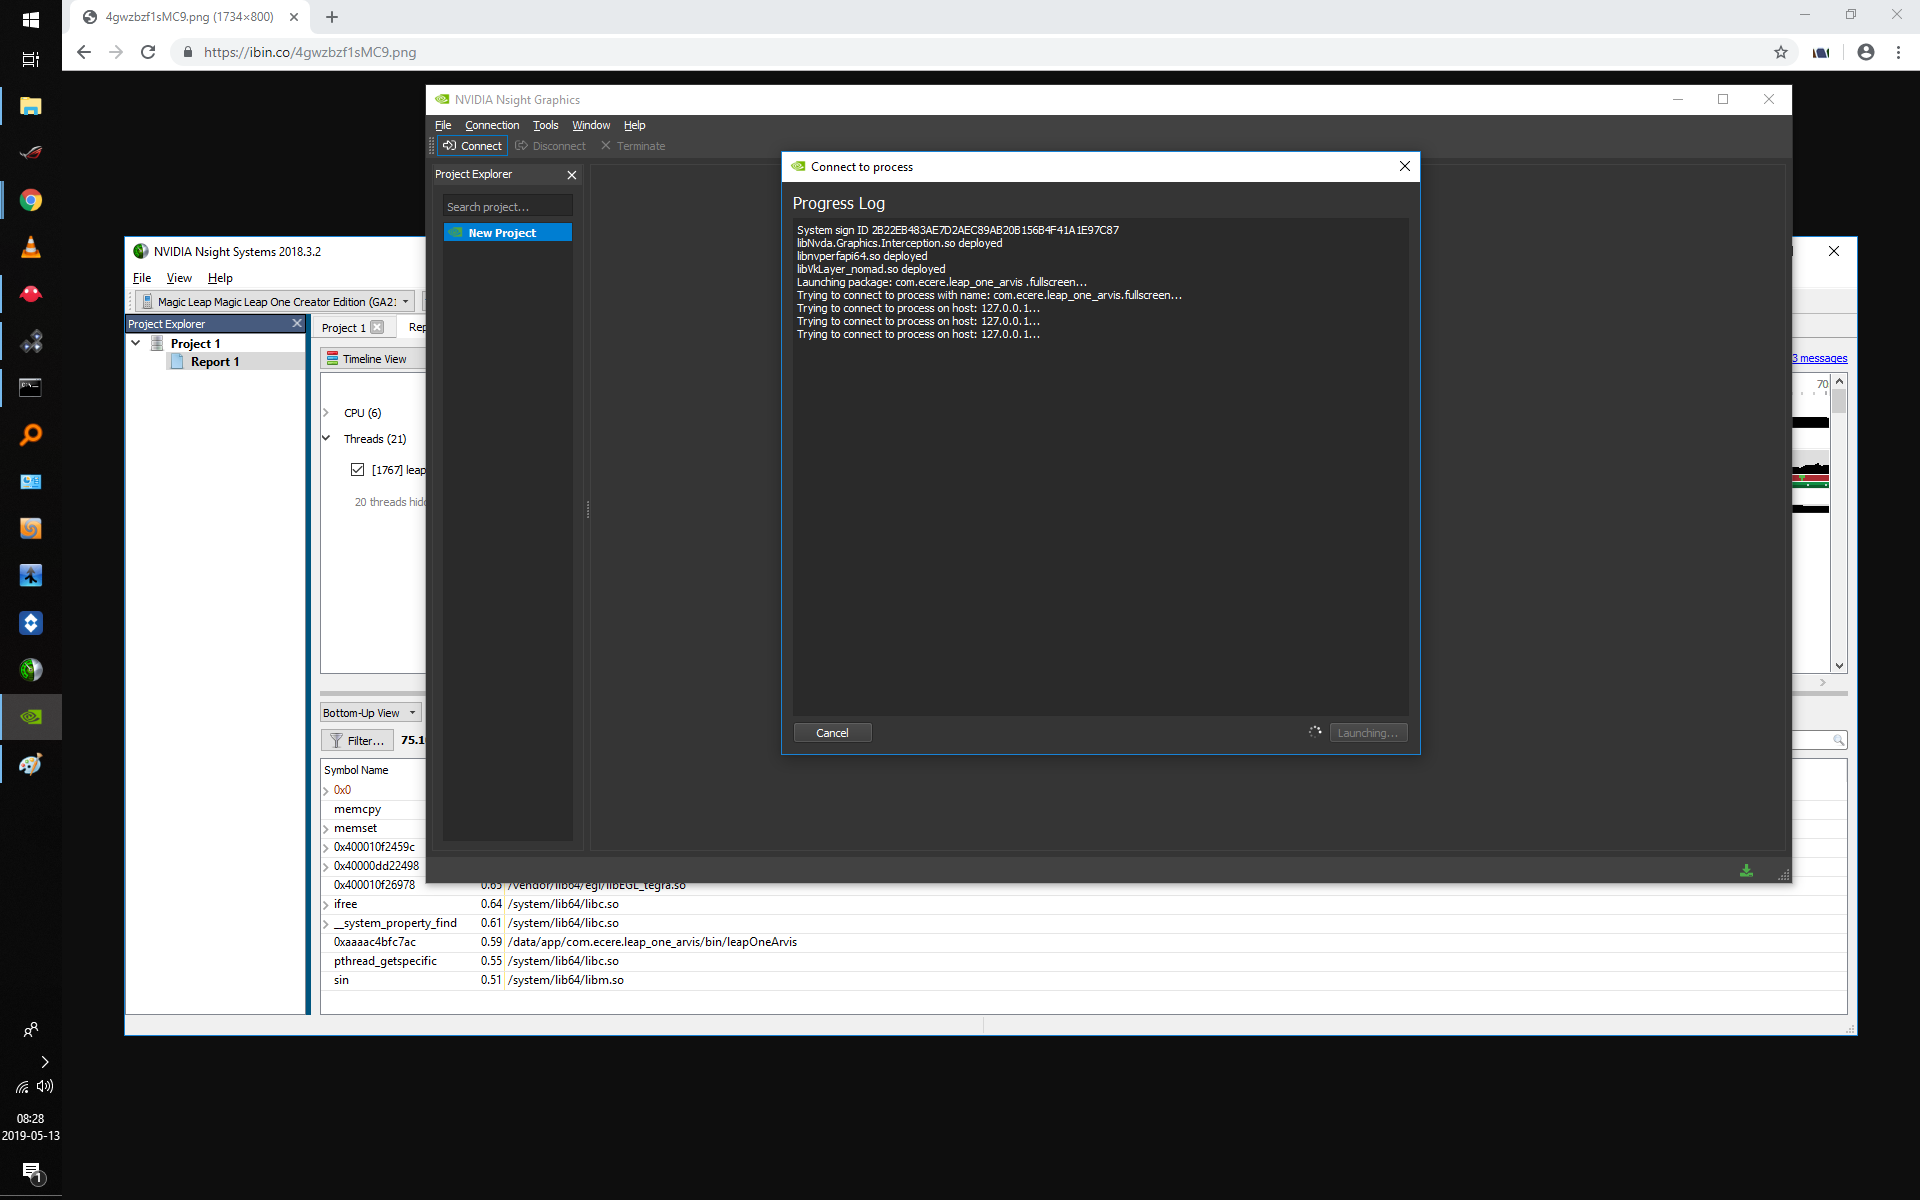Close the Project 1 tab

point(377,327)
